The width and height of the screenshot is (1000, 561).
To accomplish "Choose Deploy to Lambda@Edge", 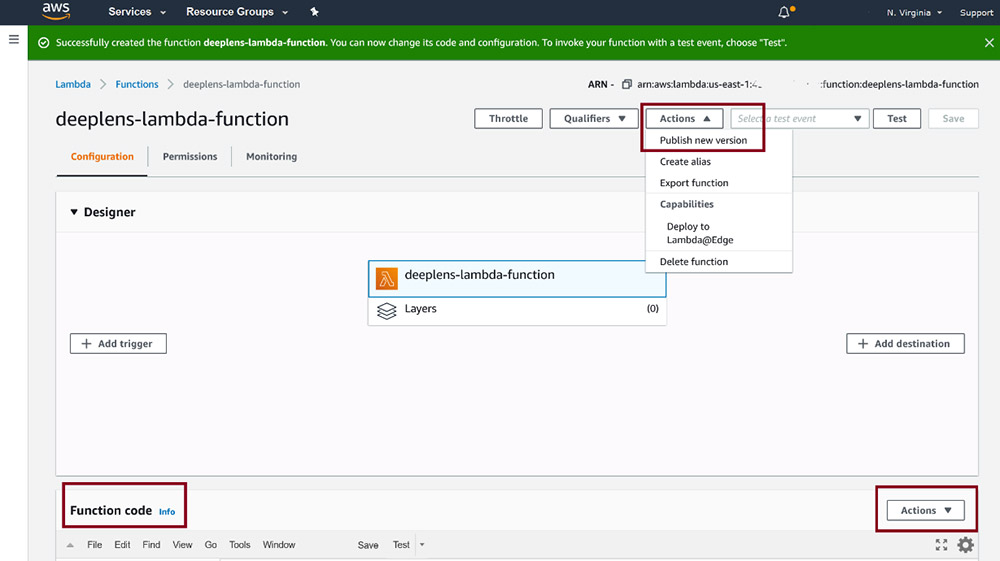I will 700,233.
